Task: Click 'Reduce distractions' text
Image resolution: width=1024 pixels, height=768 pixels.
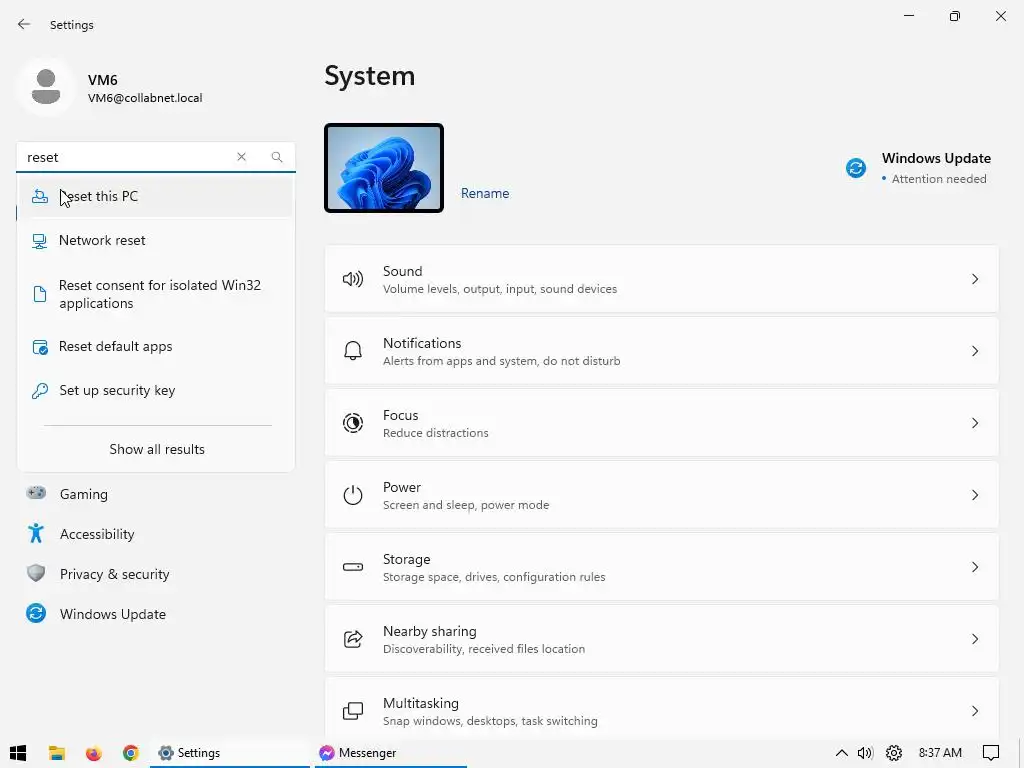Action: 436,433
